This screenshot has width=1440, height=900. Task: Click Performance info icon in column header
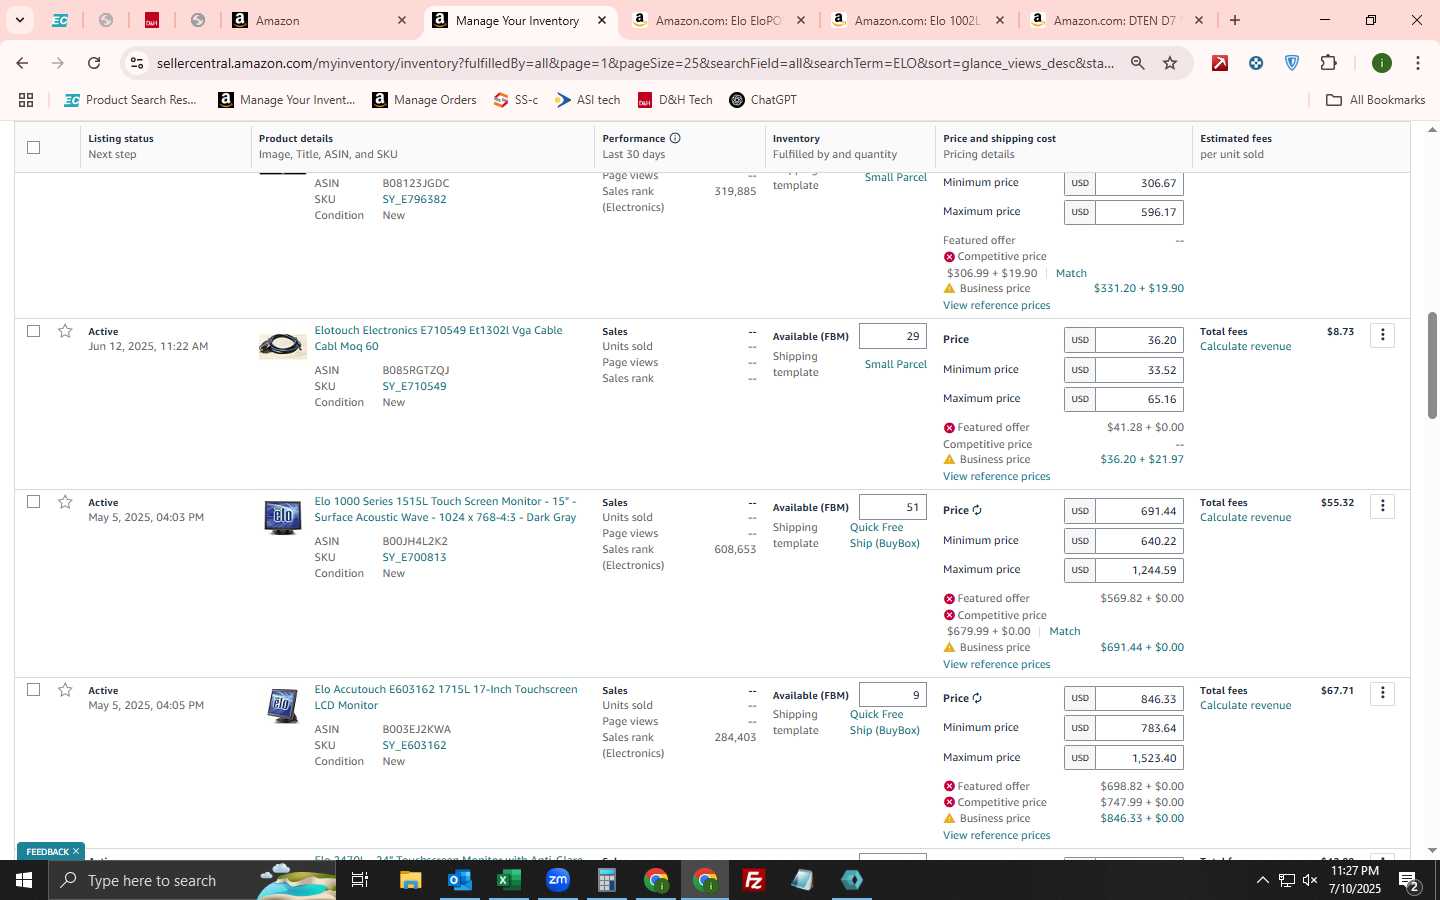(675, 138)
